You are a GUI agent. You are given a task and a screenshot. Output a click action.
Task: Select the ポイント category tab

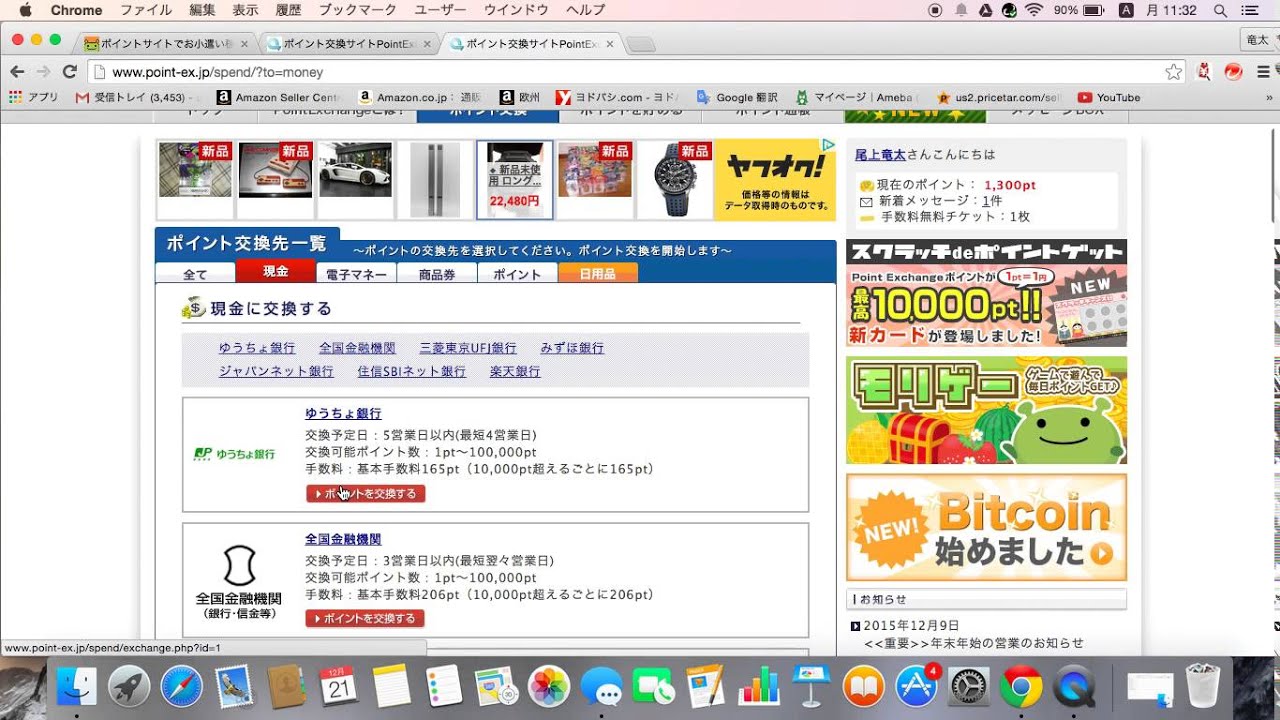517,273
